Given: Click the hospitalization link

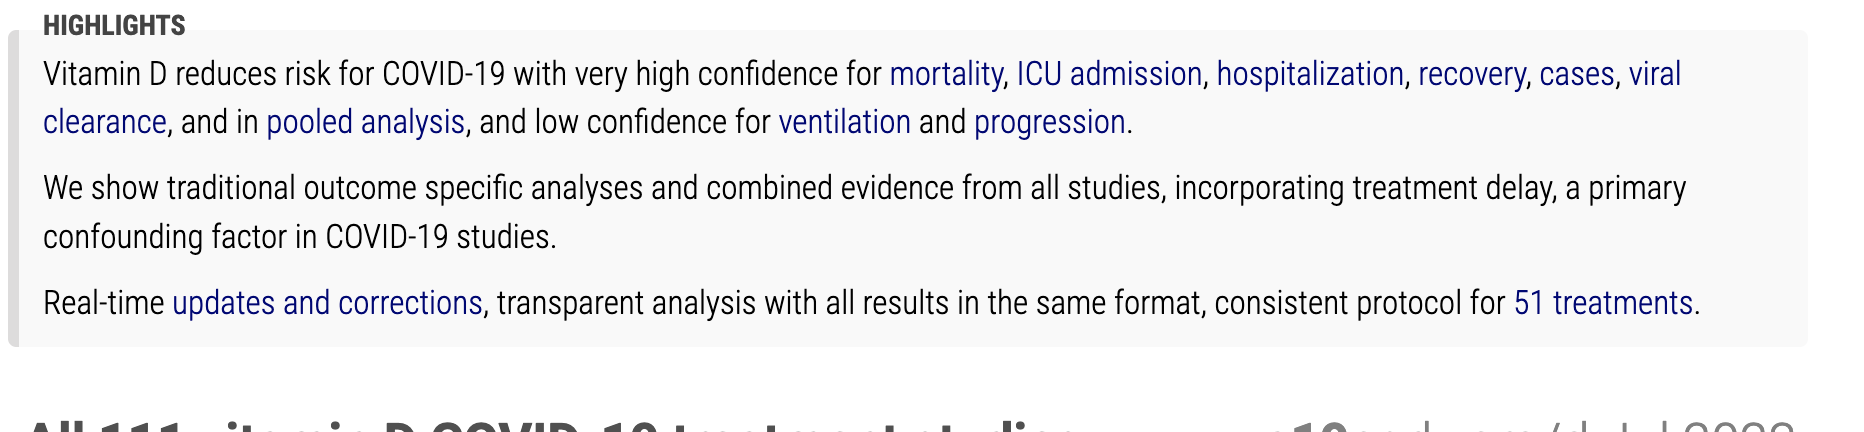Looking at the screenshot, I should tap(1310, 74).
